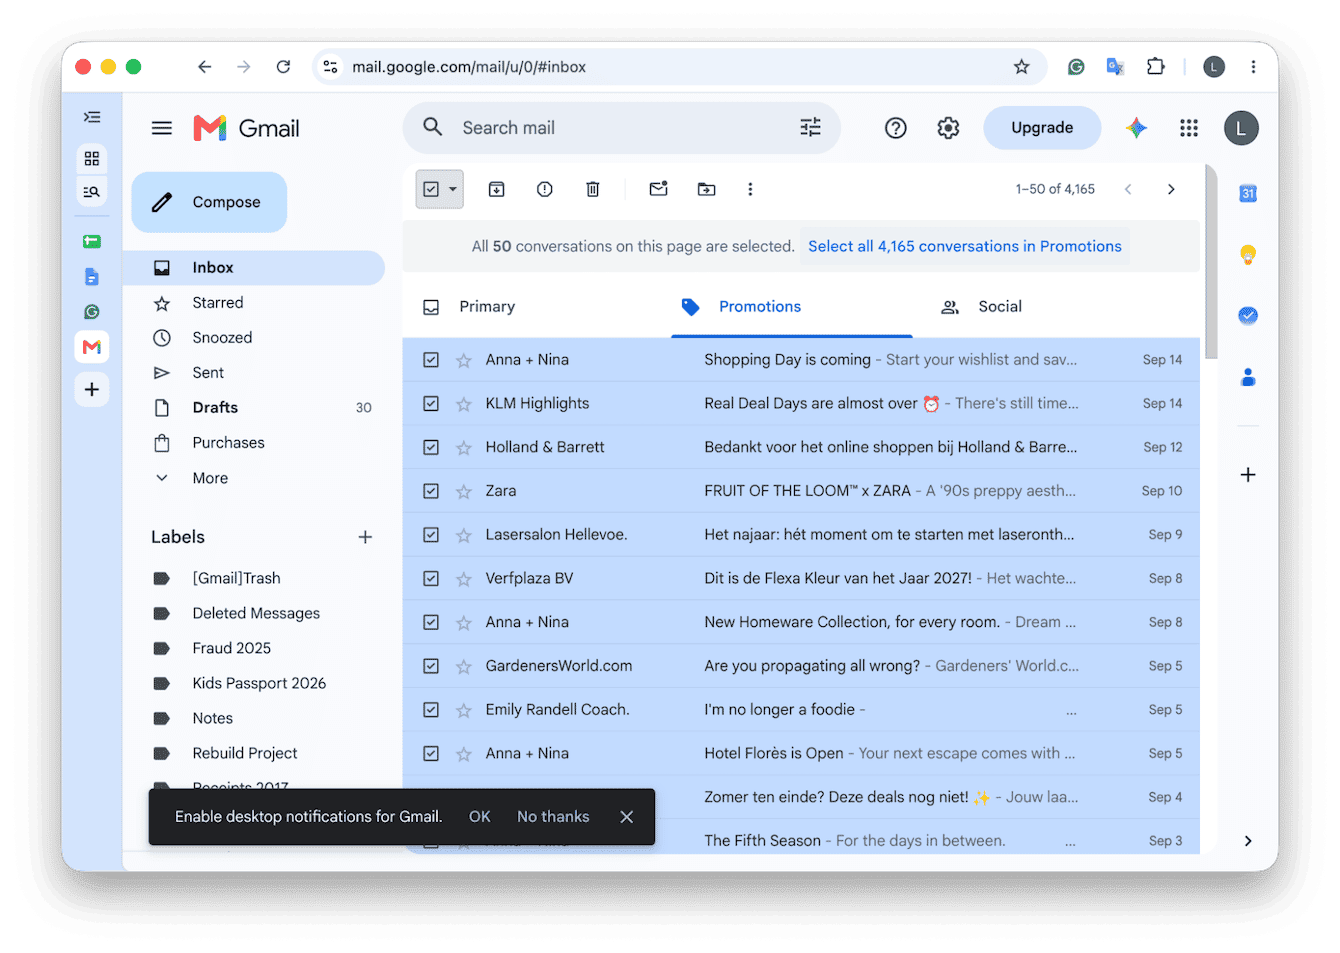Star the KLM Highlights email

coord(463,404)
